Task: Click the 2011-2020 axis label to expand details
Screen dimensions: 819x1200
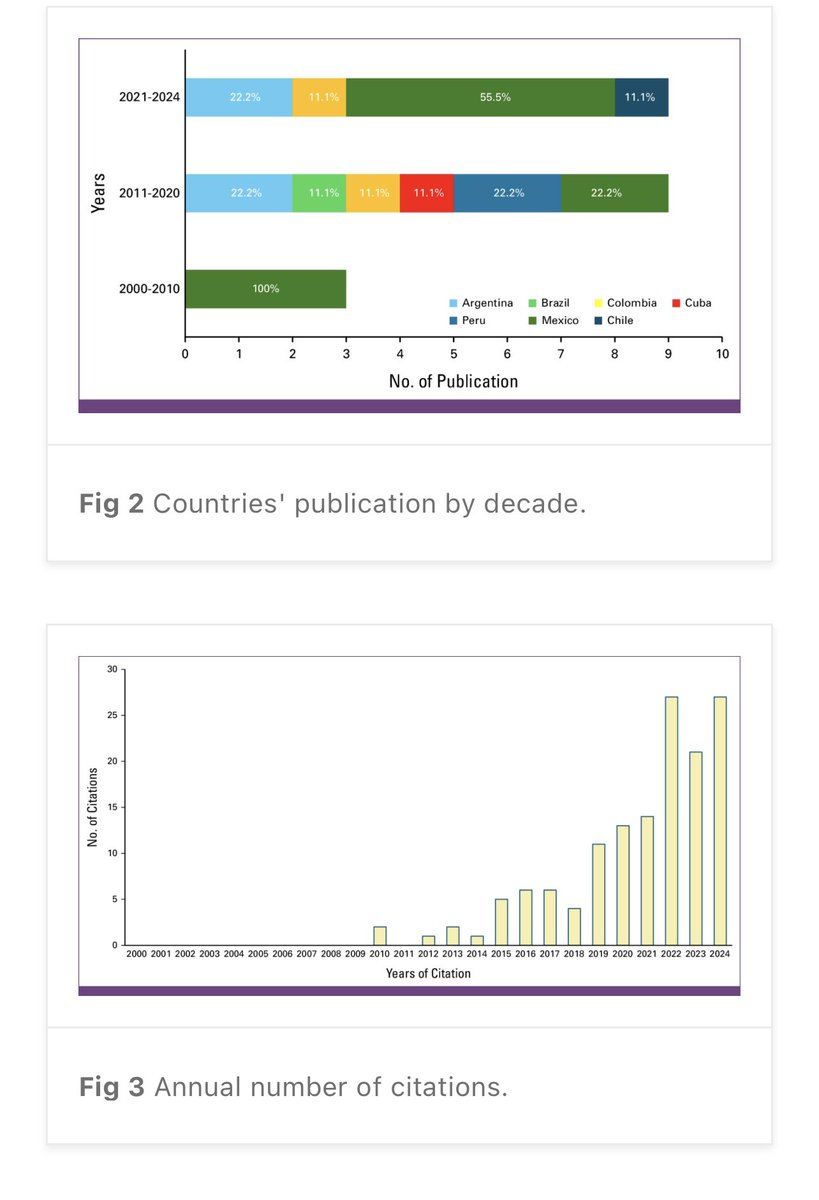Action: (x=148, y=192)
